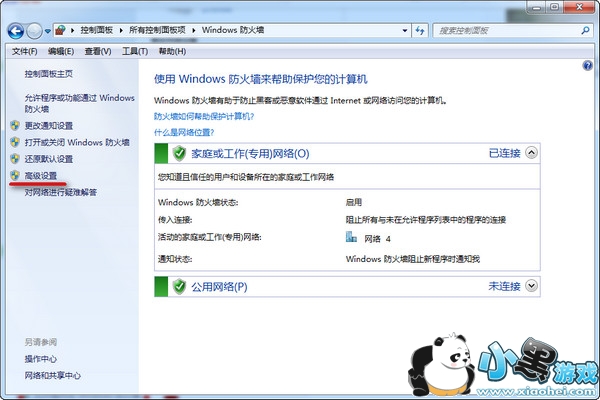Click 公用网络(P) header title
This screenshot has height=400, width=600.
219,287
